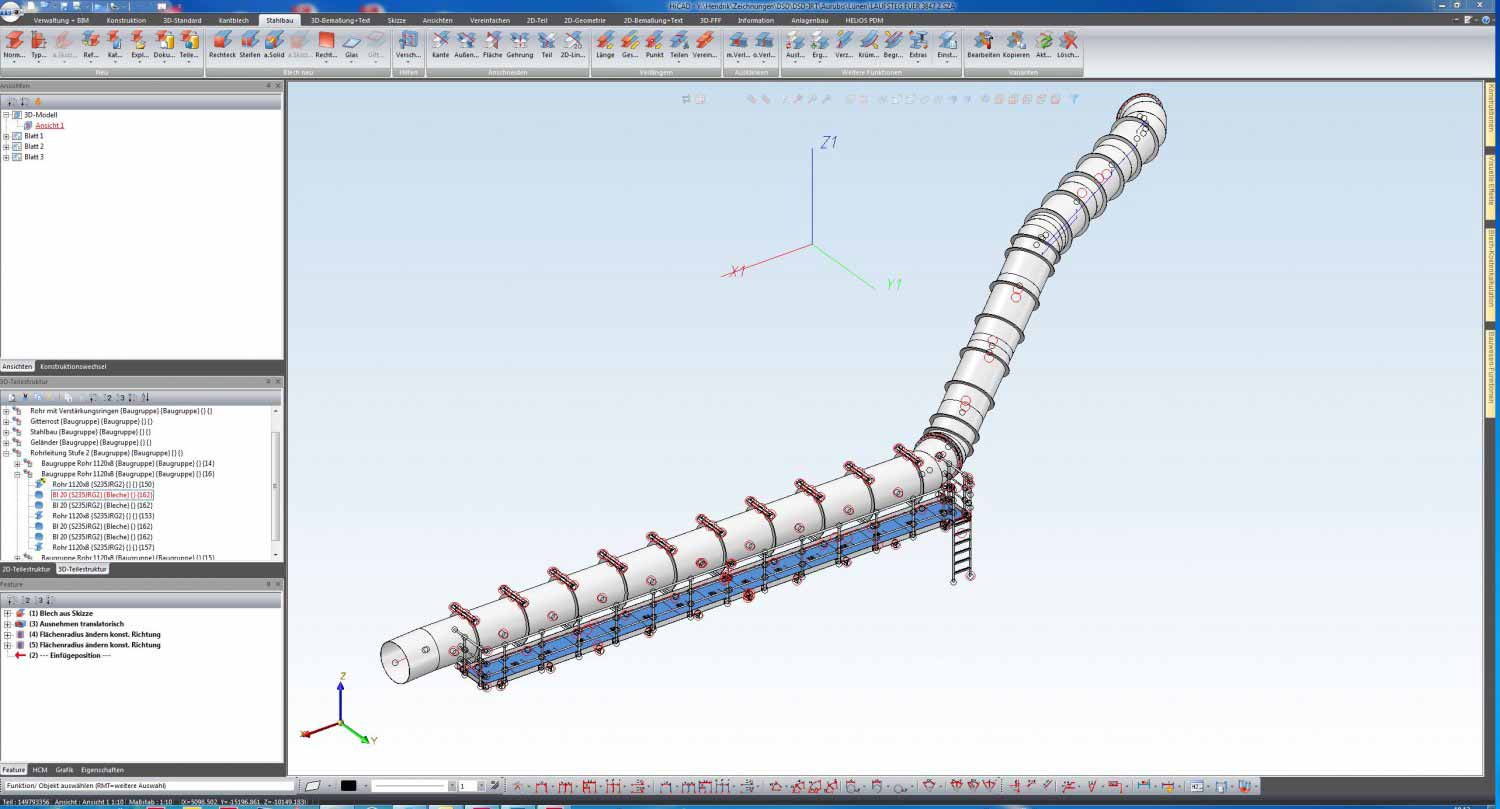Viewport: 1500px width, 809px height.
Task: Open the Eigenschaften tab at bottom
Action: (x=102, y=770)
